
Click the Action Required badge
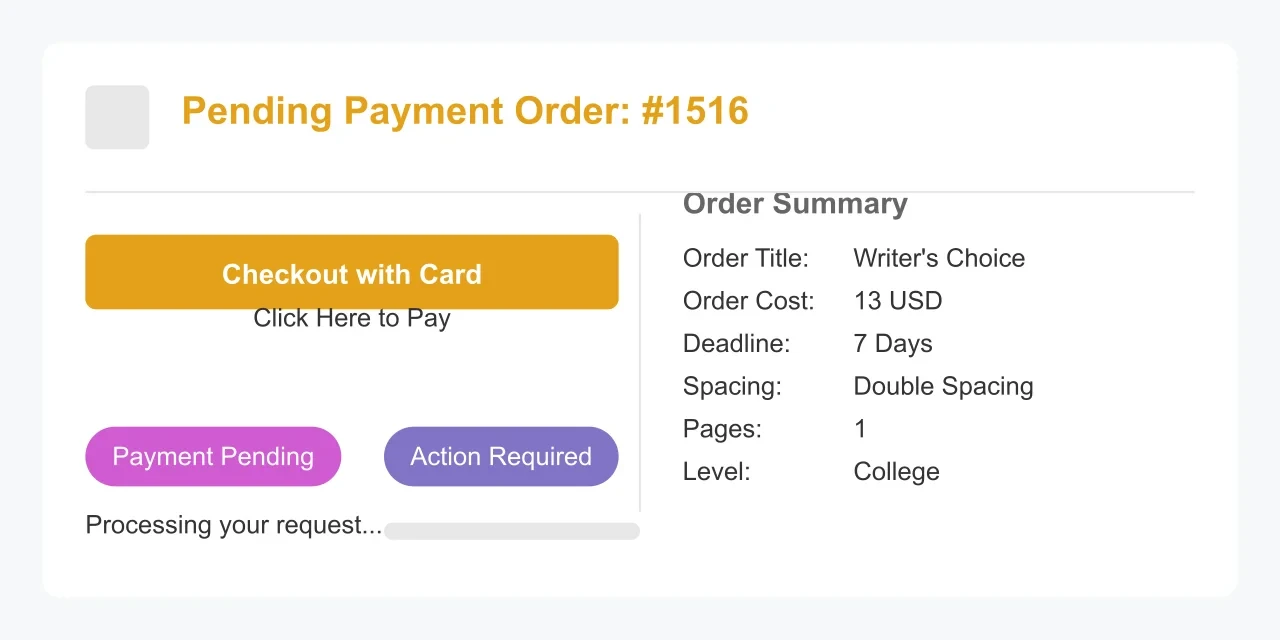coord(500,456)
